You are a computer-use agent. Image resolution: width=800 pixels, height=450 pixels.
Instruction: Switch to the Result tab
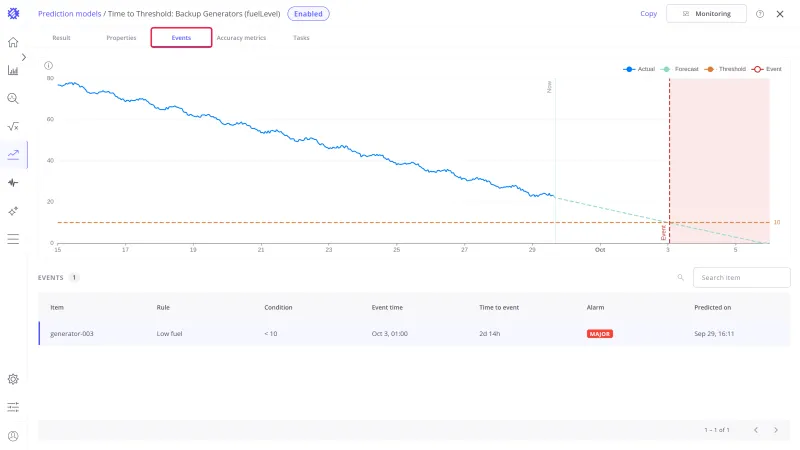click(61, 38)
